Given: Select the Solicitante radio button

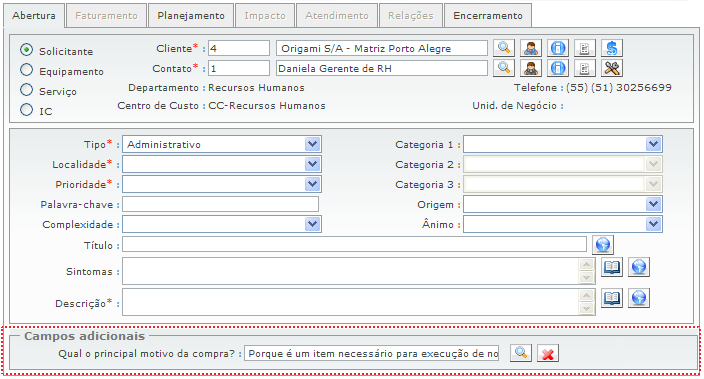Looking at the screenshot, I should [26, 50].
